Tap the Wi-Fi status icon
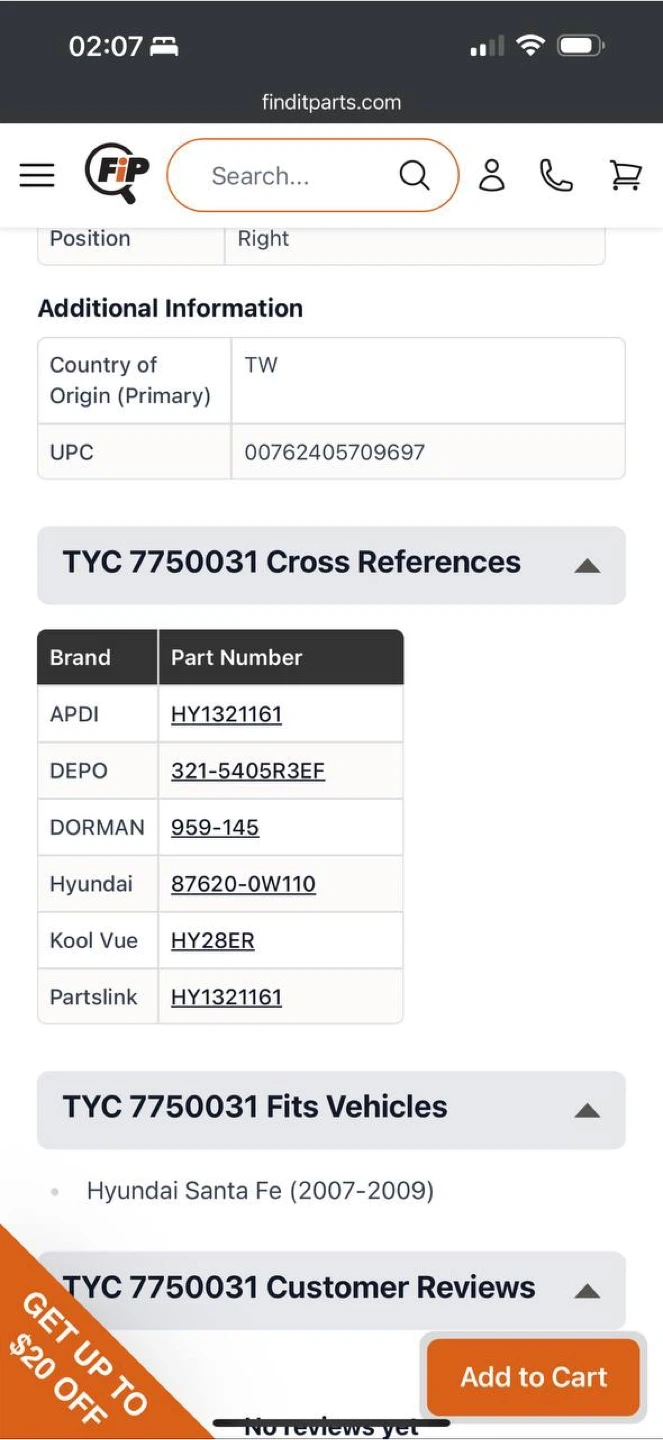The width and height of the screenshot is (663, 1440). coord(530,45)
